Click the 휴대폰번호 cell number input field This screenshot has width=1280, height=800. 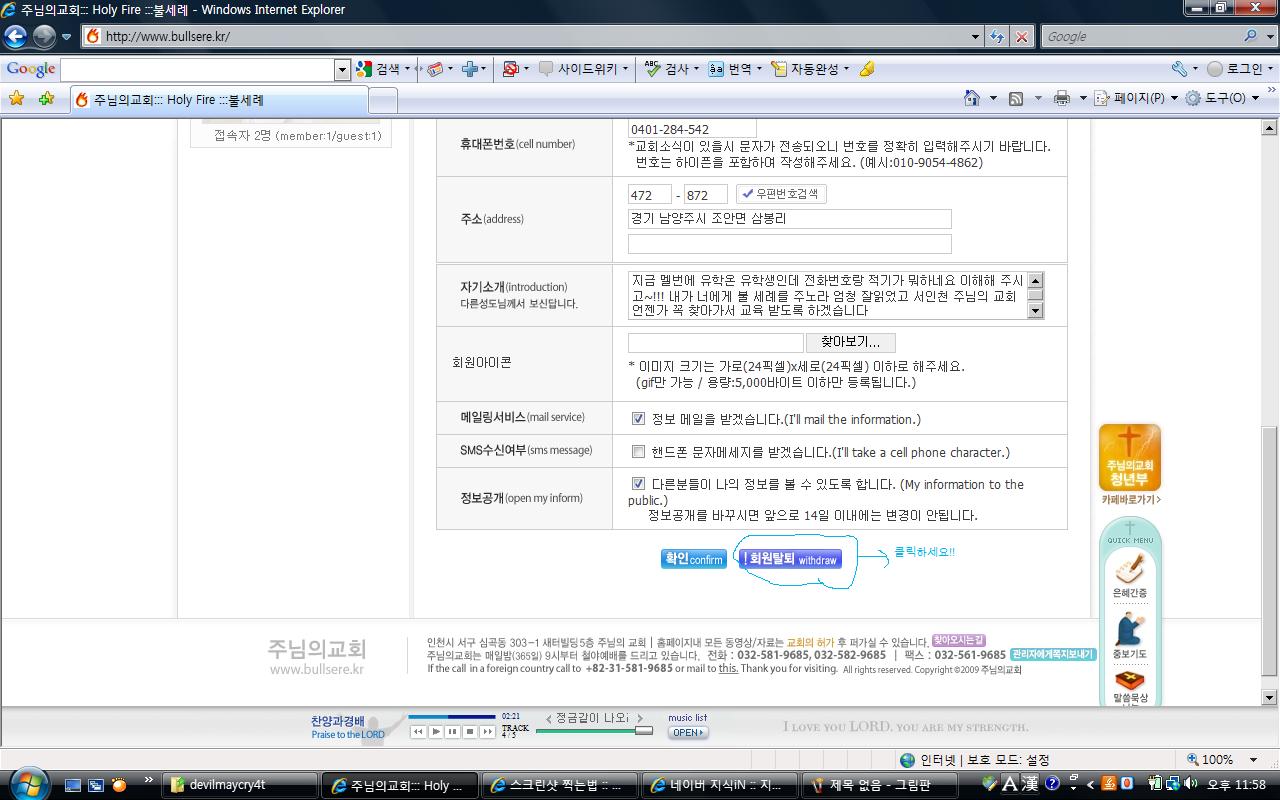[692, 129]
